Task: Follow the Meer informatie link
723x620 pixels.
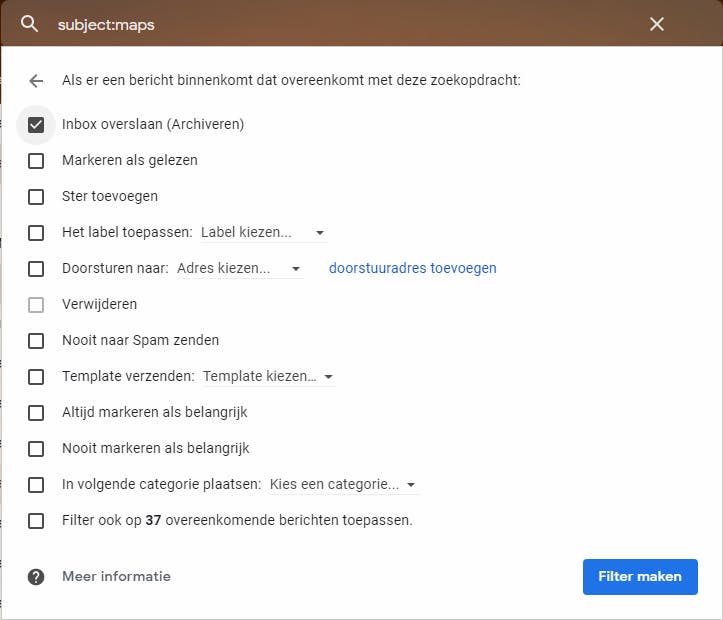Action: point(116,577)
